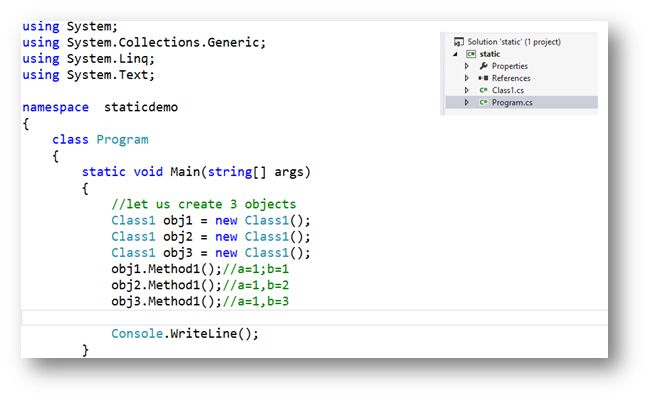The height and width of the screenshot is (400, 650).
Task: Click 'args' parameter in Main
Action: click(x=289, y=172)
